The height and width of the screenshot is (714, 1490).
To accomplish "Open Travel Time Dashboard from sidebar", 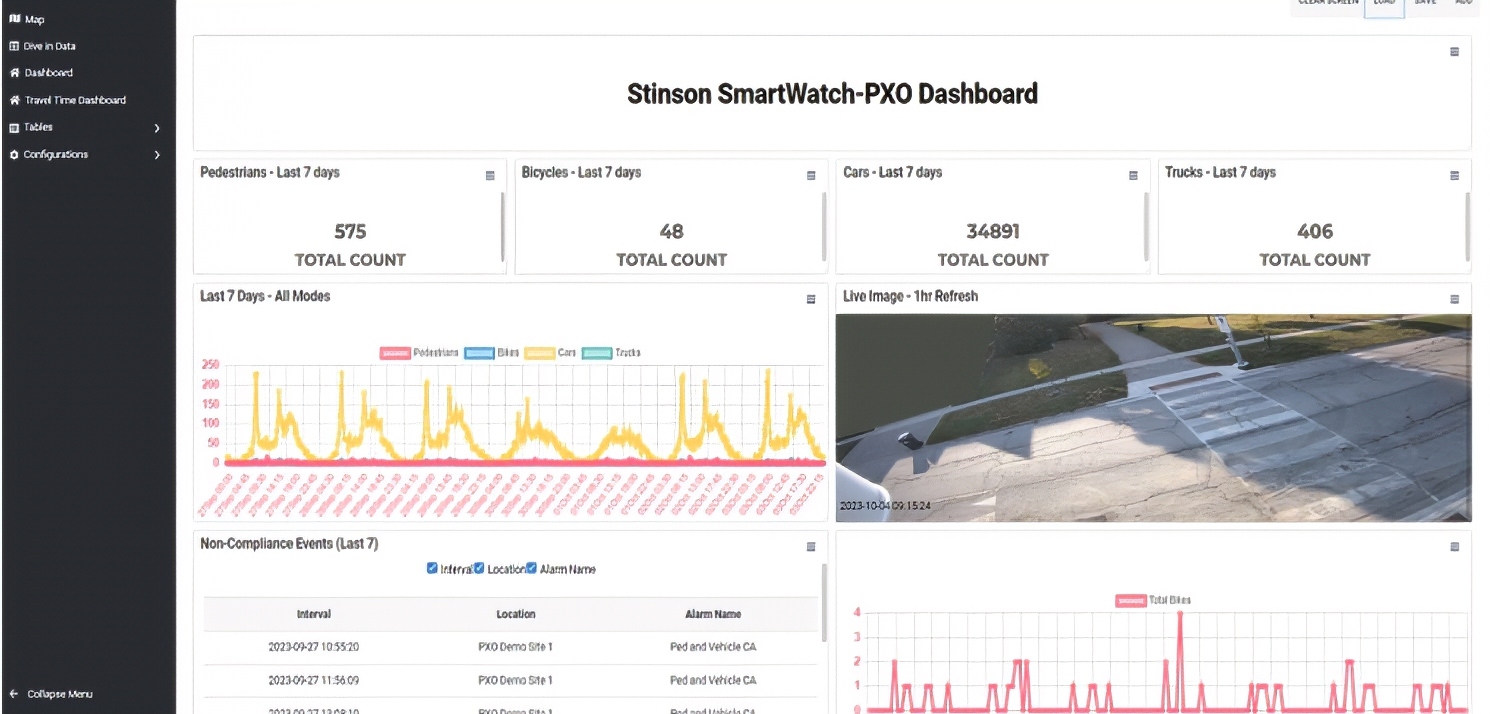I will click(x=74, y=100).
